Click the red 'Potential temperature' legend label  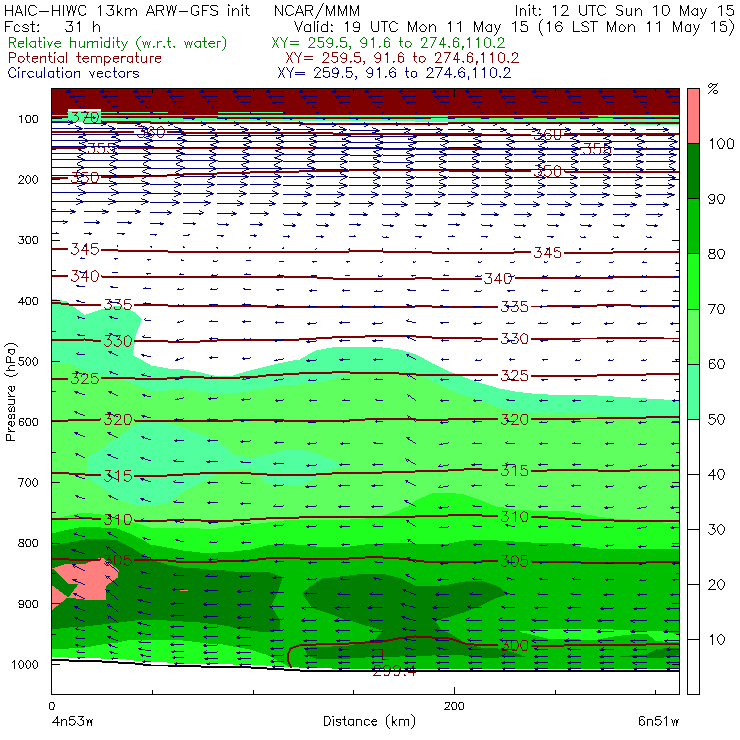(x=84, y=58)
